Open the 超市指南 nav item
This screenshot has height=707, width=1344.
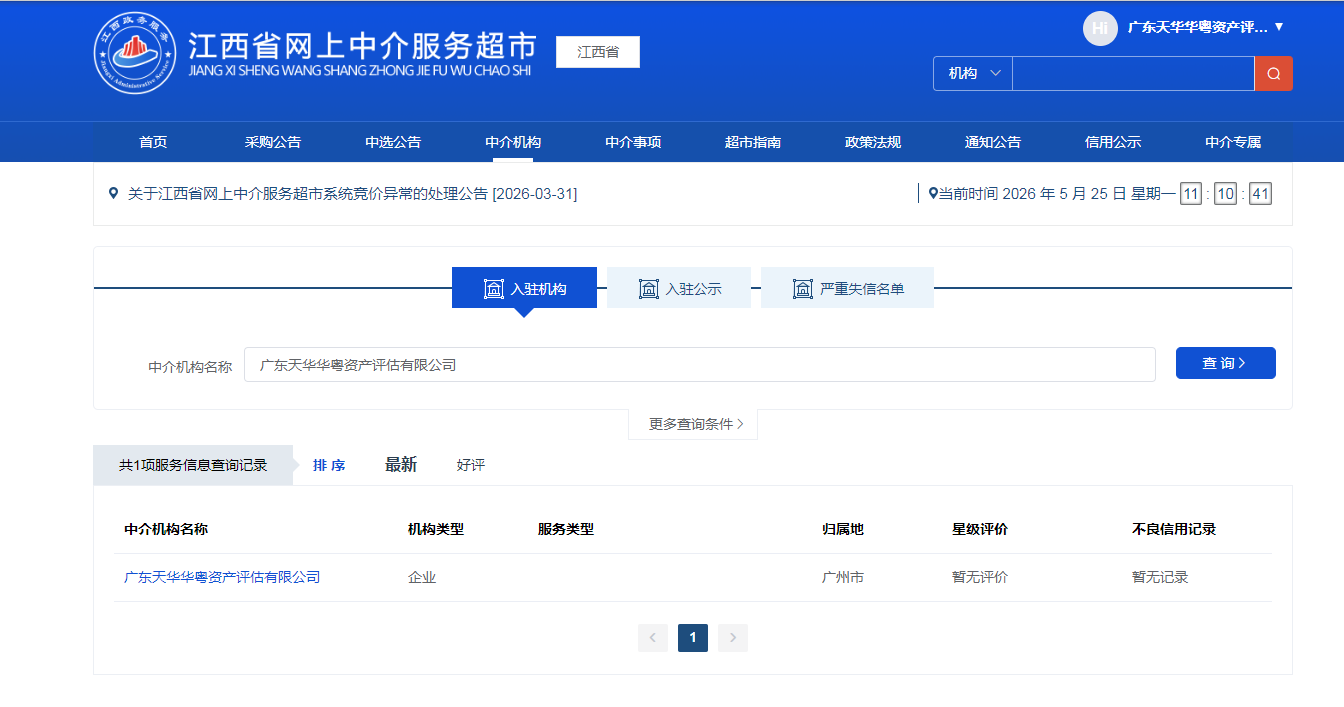(753, 142)
